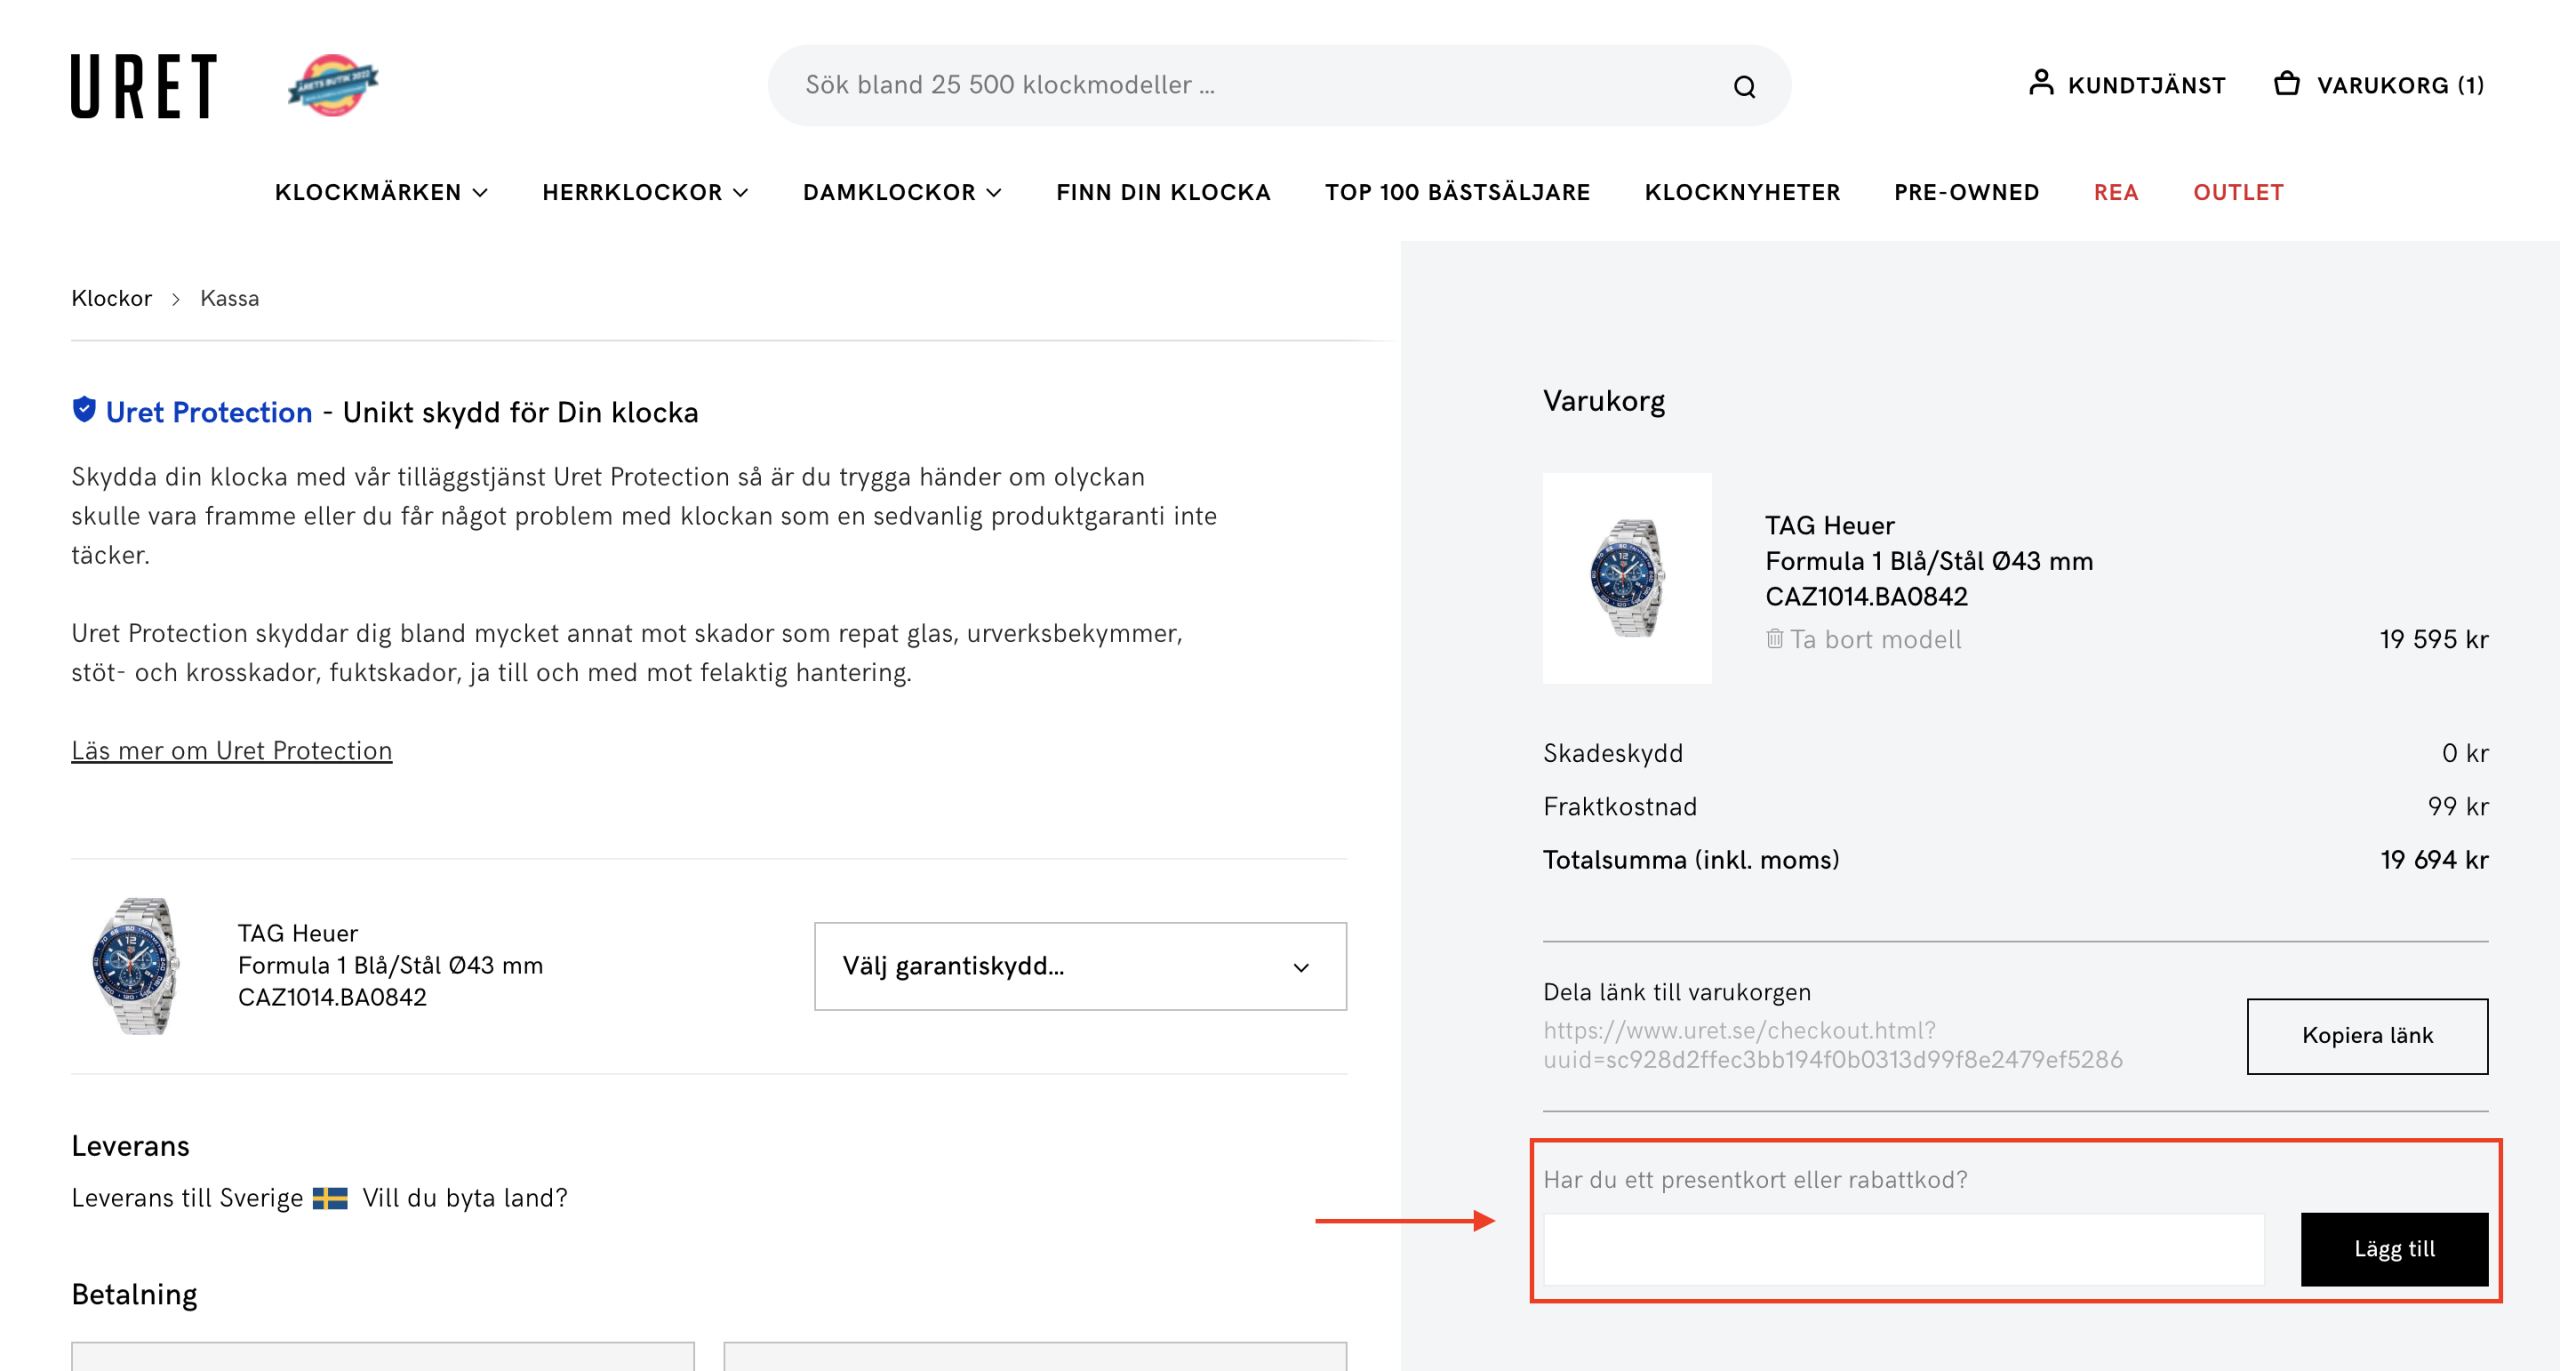Click TAG Heuer name in protection row
The height and width of the screenshot is (1371, 2560).
click(x=297, y=933)
